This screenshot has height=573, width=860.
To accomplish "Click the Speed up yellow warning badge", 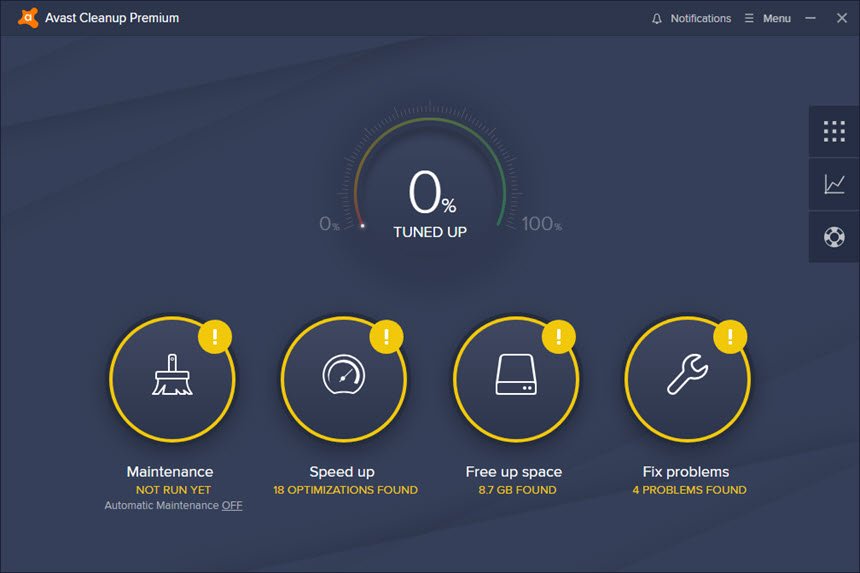I will tap(387, 337).
